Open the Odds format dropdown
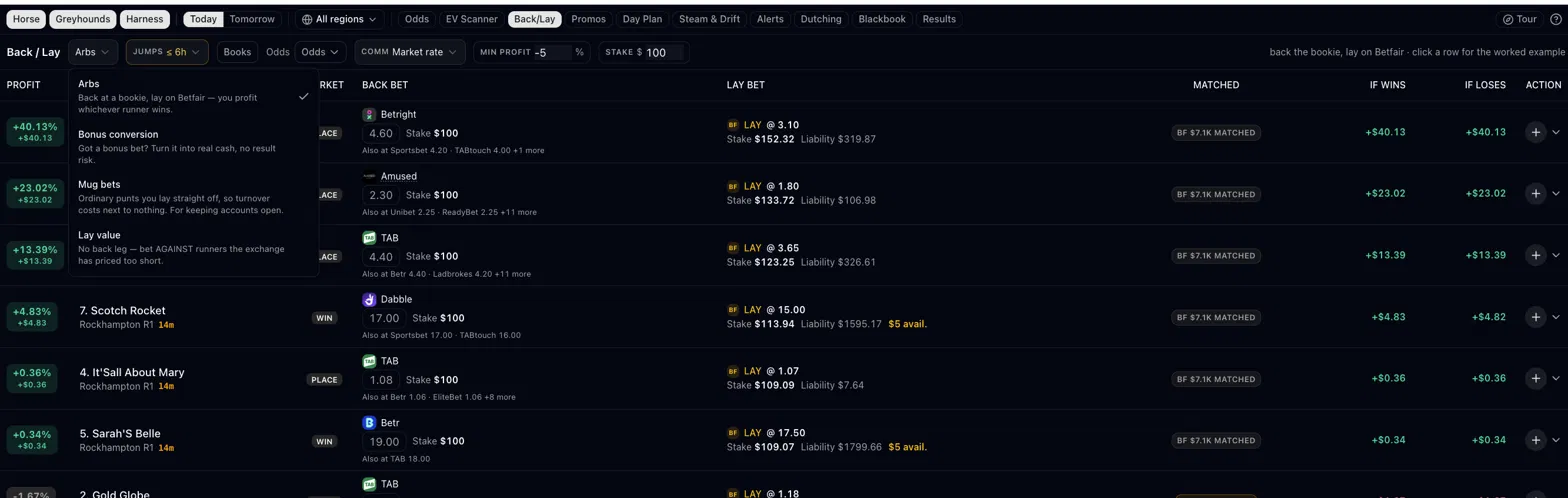The height and width of the screenshot is (498, 1568). (320, 52)
